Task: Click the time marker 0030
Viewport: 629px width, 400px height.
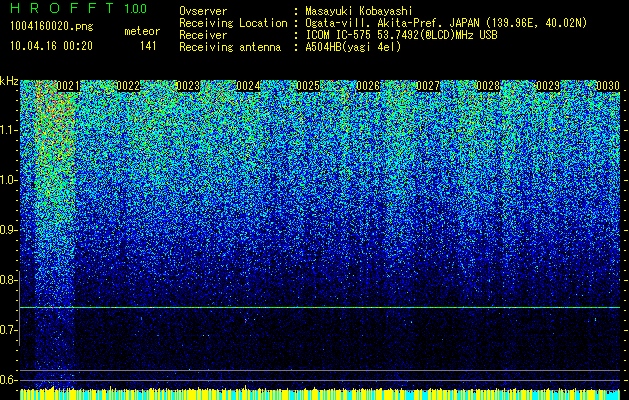Action: click(x=608, y=86)
